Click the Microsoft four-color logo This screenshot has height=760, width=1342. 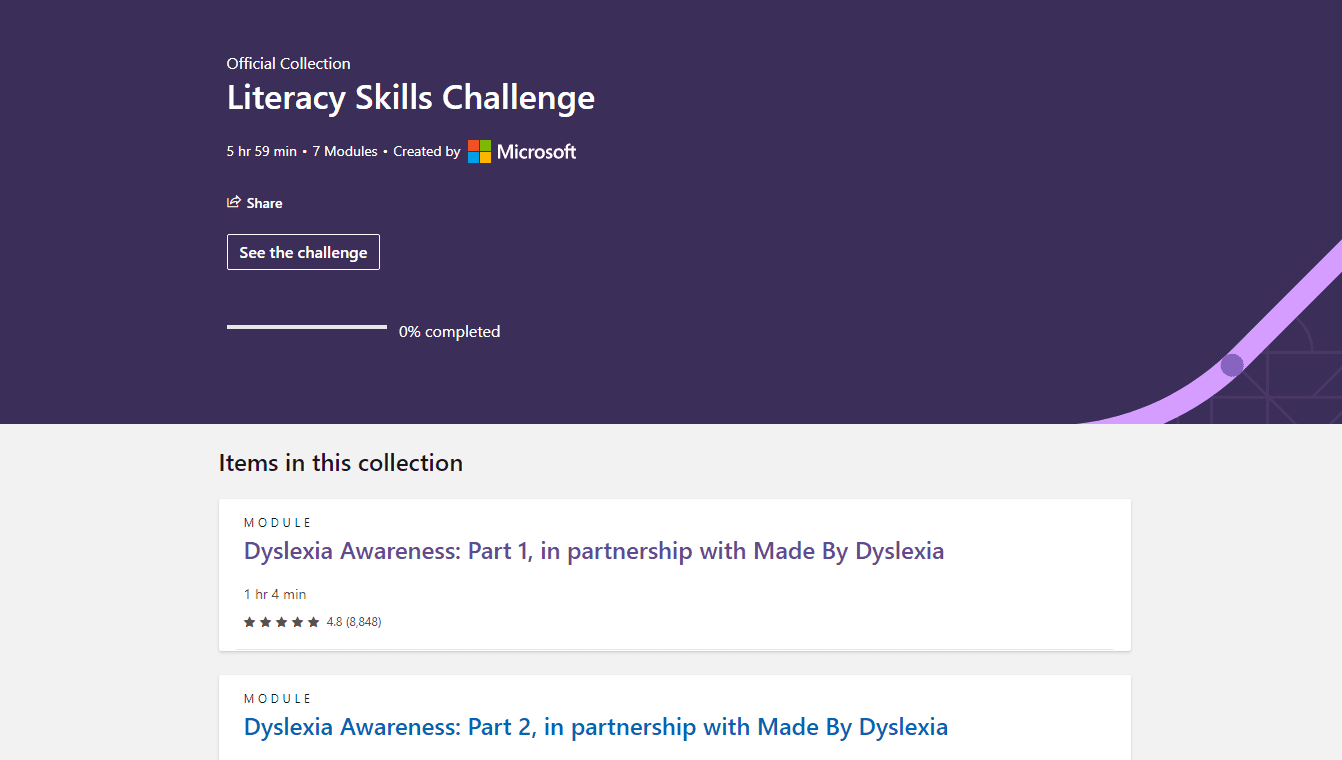click(479, 152)
